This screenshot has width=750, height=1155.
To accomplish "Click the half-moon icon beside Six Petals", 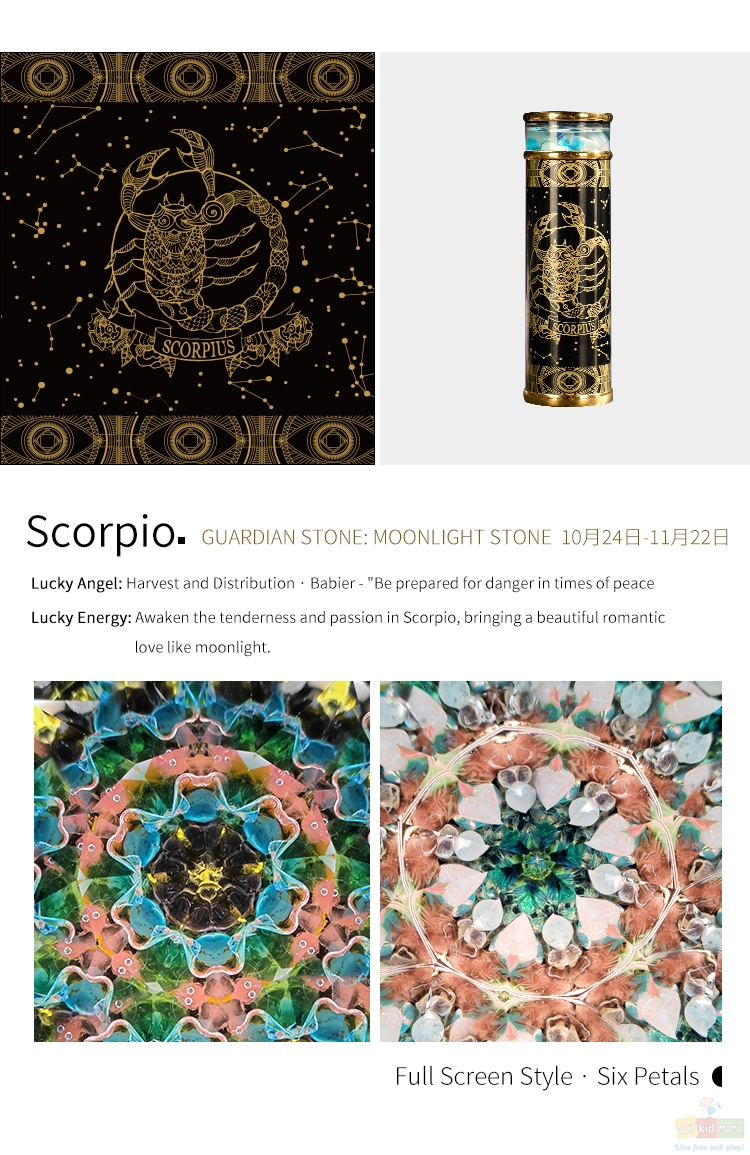I will pyautogui.click(x=717, y=1076).
